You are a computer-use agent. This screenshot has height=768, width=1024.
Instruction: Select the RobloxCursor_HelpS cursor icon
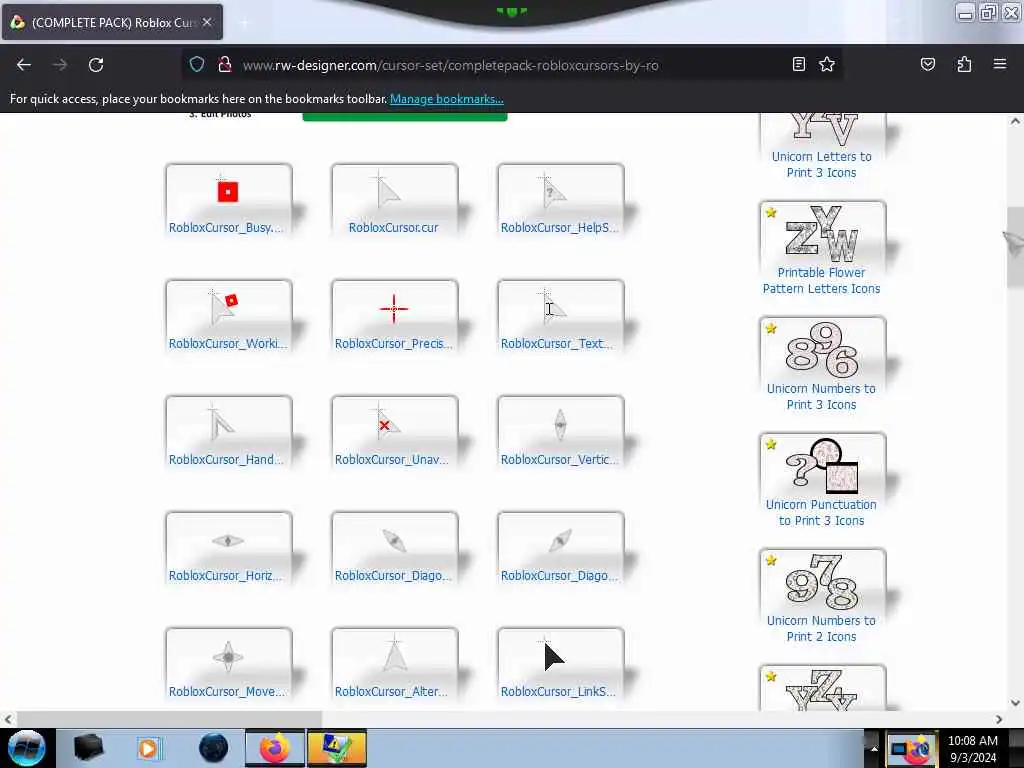pyautogui.click(x=554, y=192)
